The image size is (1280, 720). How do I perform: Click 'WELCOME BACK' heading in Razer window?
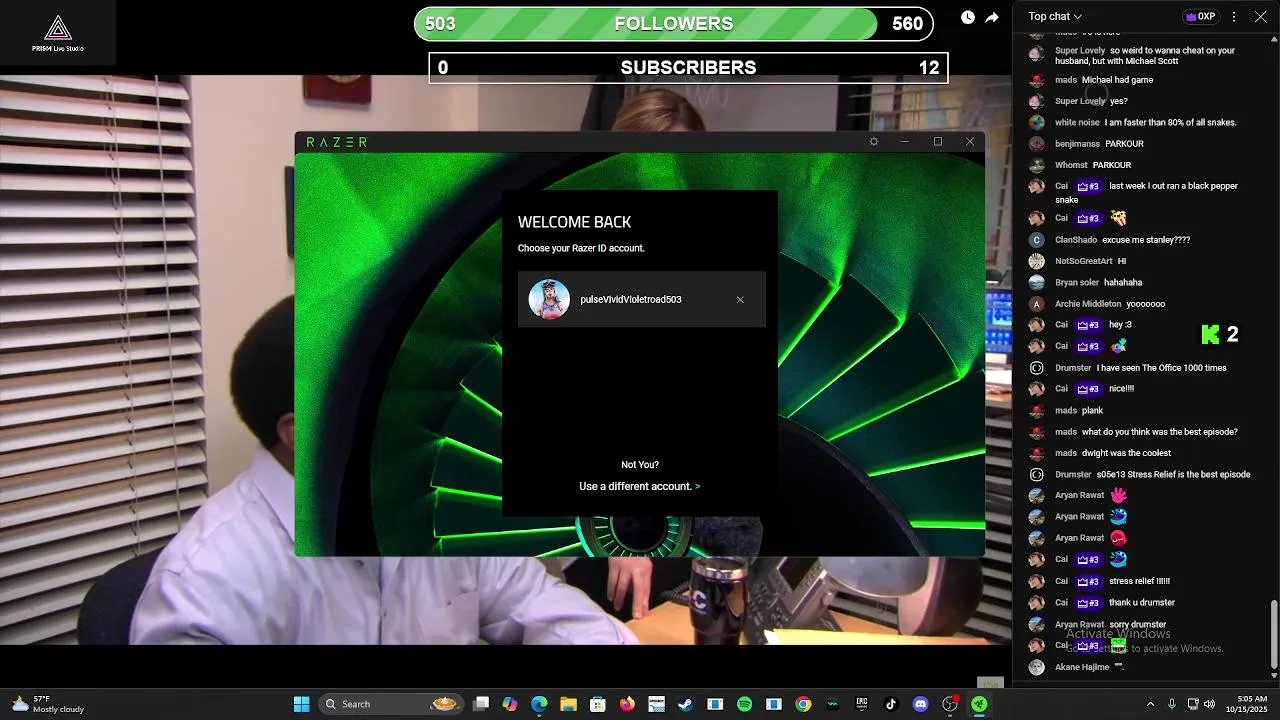(x=574, y=222)
